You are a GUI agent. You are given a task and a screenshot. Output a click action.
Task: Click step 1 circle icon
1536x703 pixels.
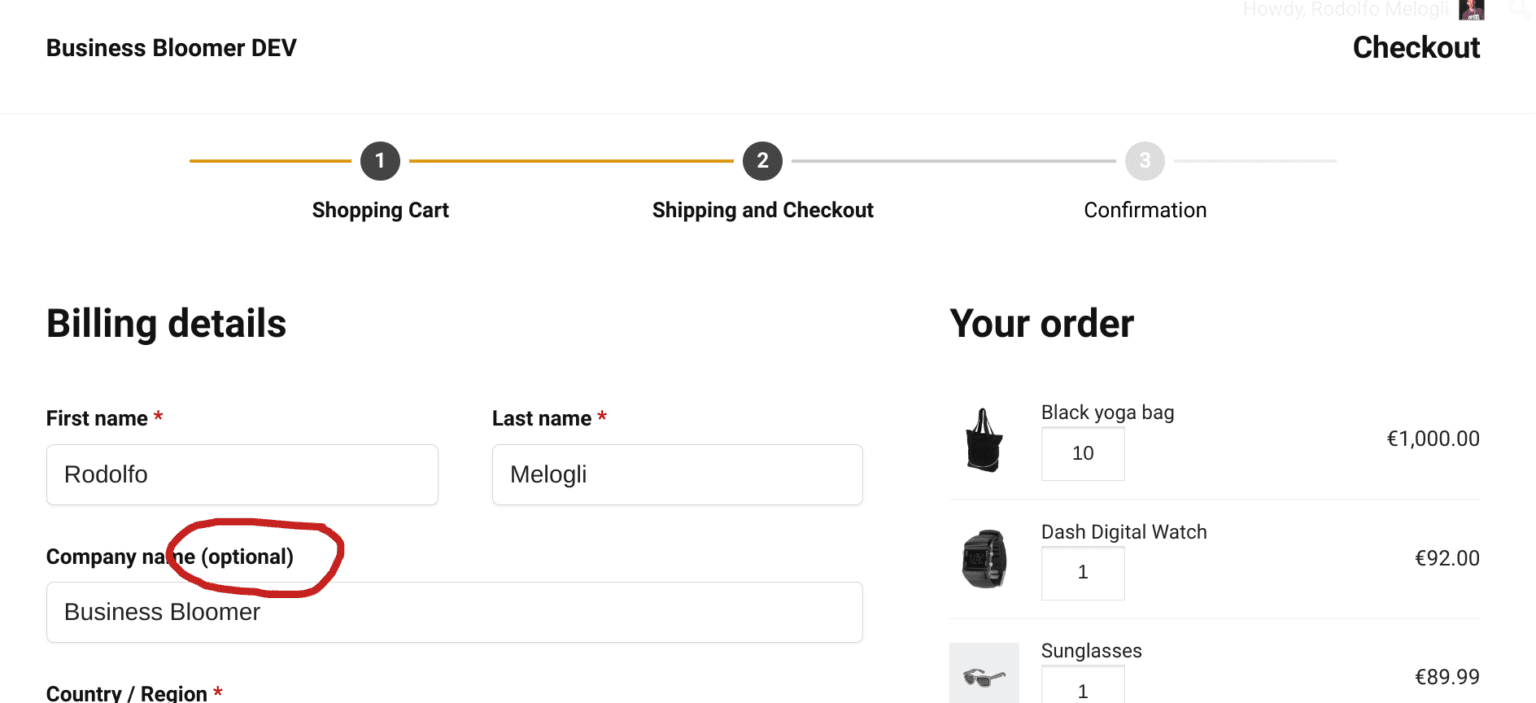380,161
